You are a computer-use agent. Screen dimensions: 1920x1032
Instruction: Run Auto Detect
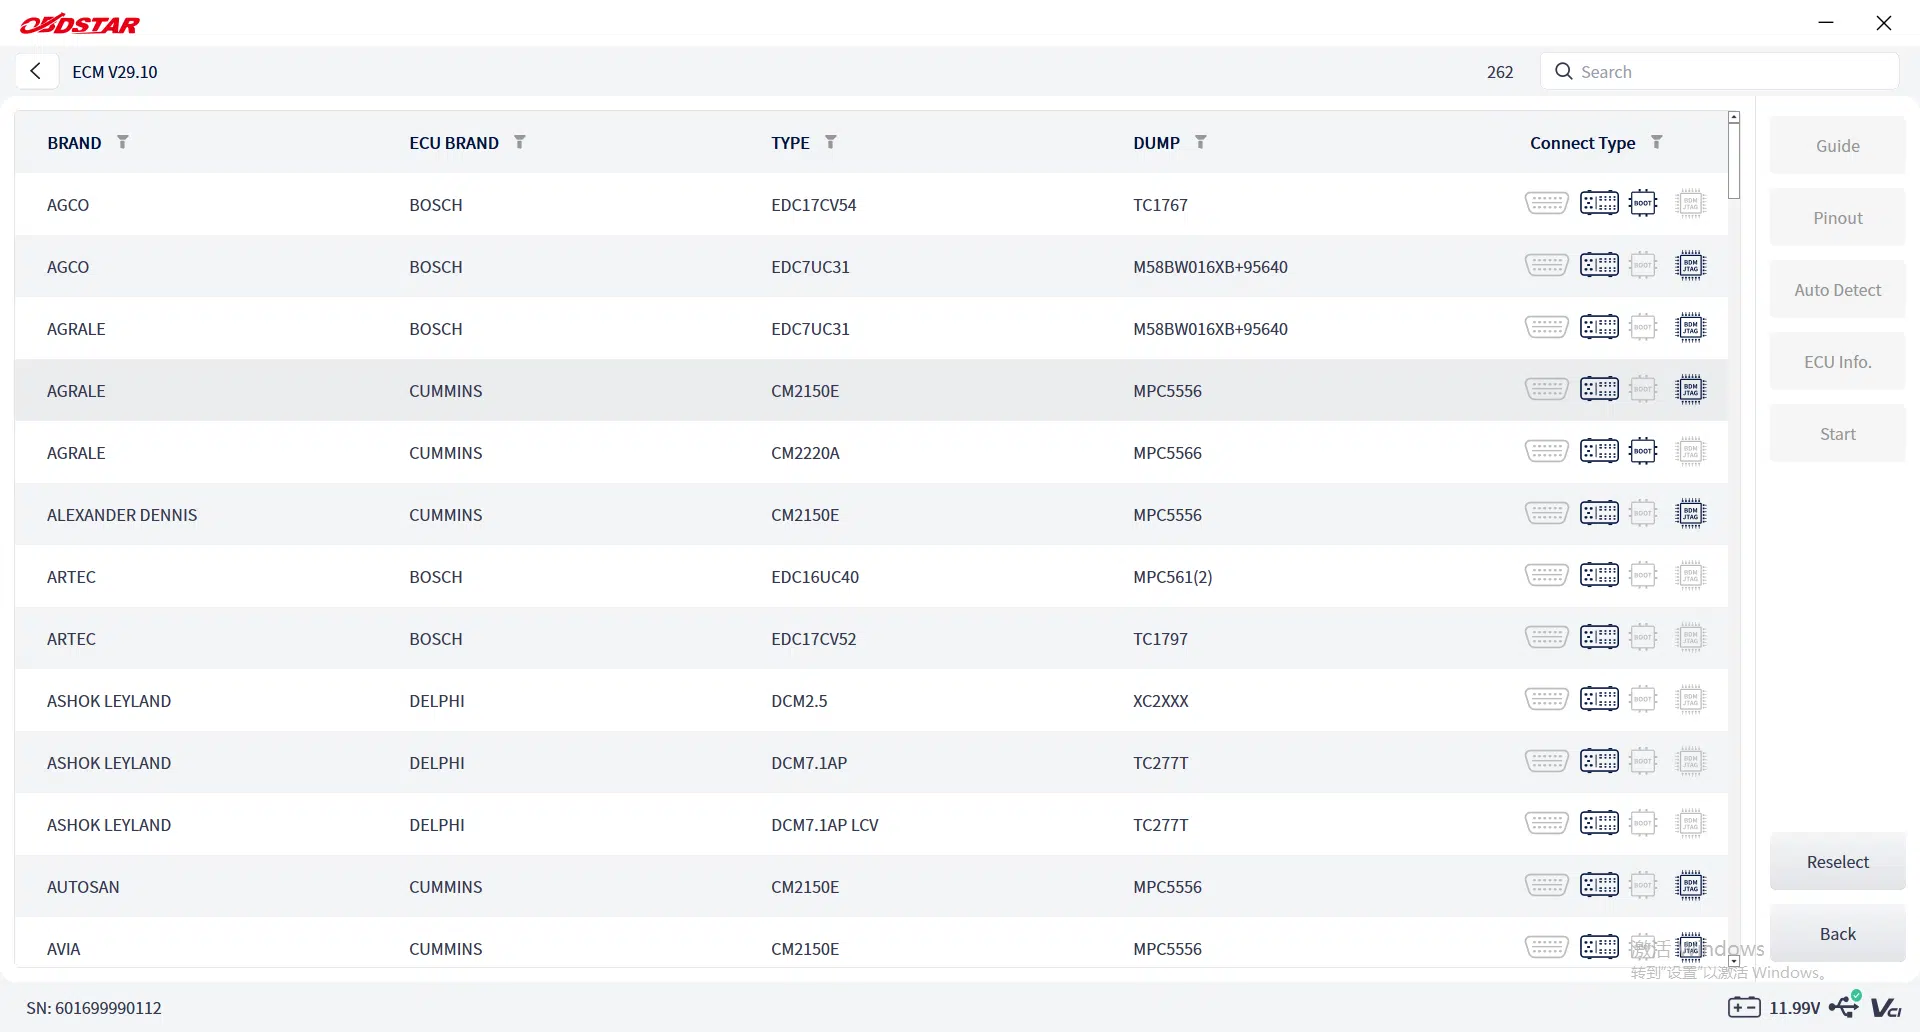(x=1838, y=290)
